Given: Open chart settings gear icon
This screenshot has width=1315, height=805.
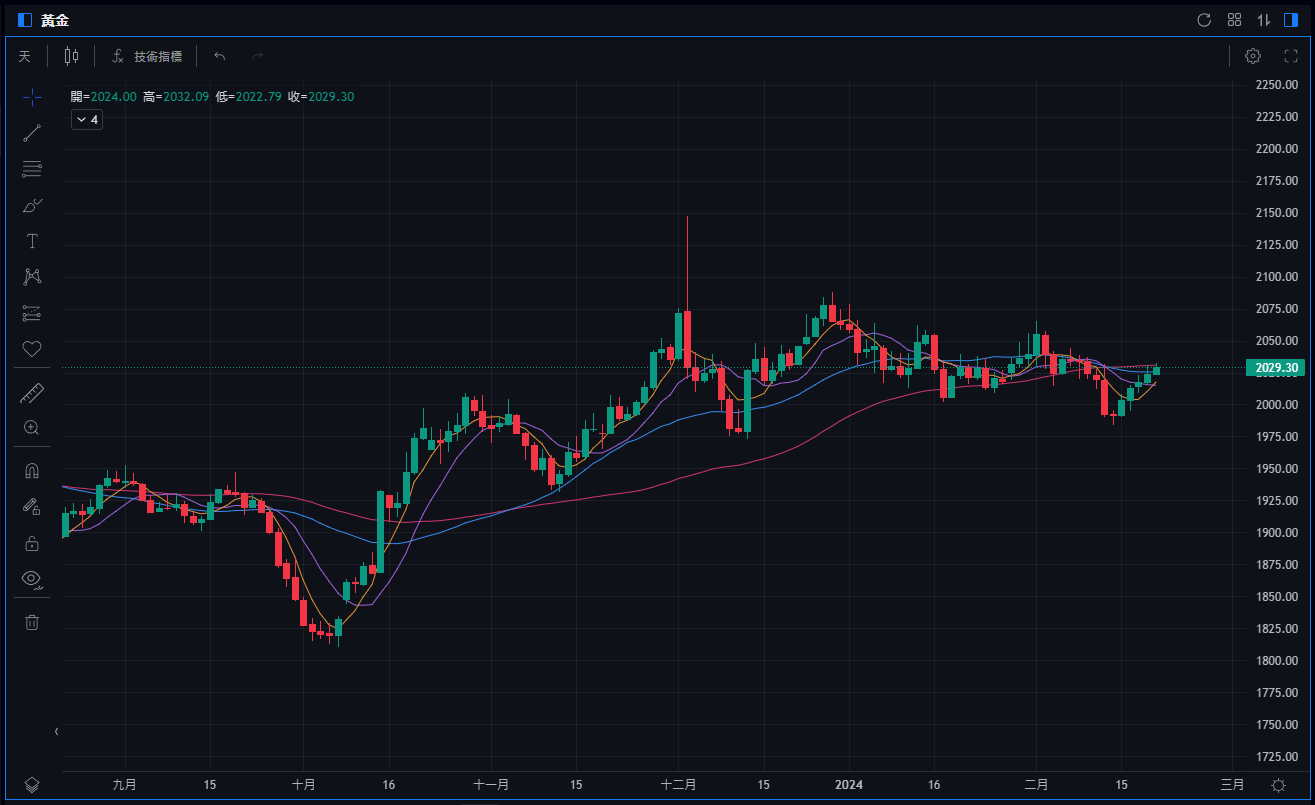Looking at the screenshot, I should (x=1253, y=56).
